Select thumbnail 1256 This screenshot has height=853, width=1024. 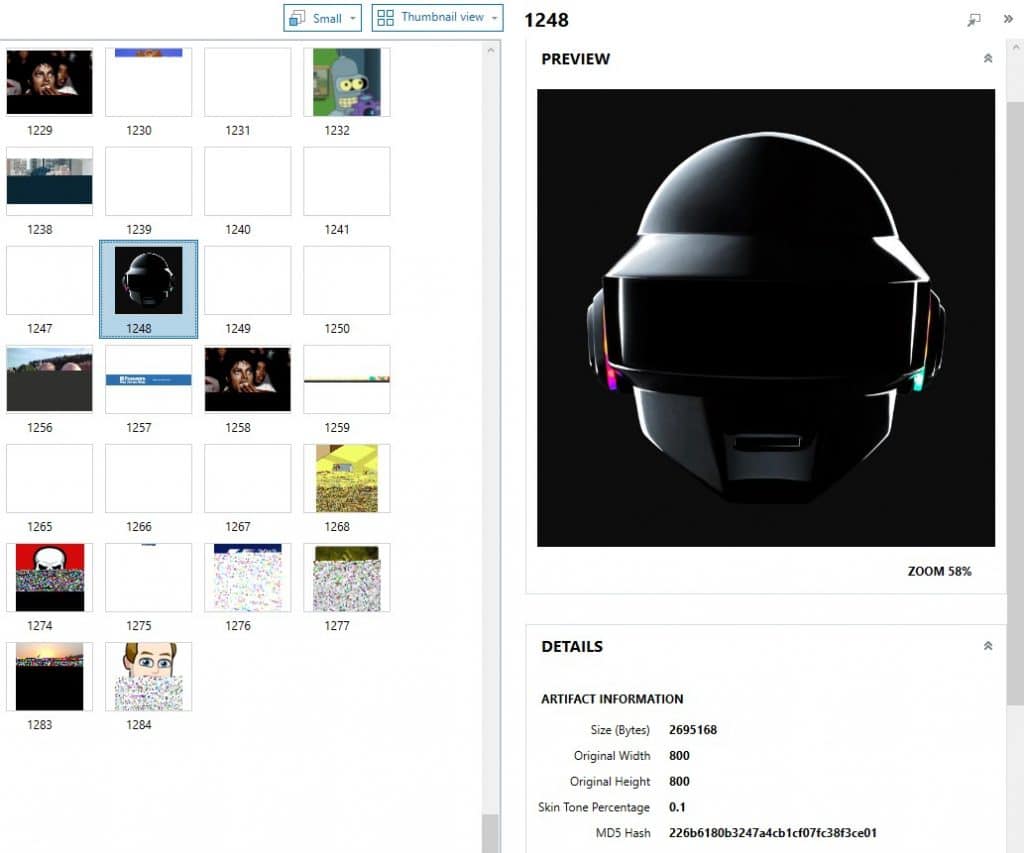pos(50,379)
